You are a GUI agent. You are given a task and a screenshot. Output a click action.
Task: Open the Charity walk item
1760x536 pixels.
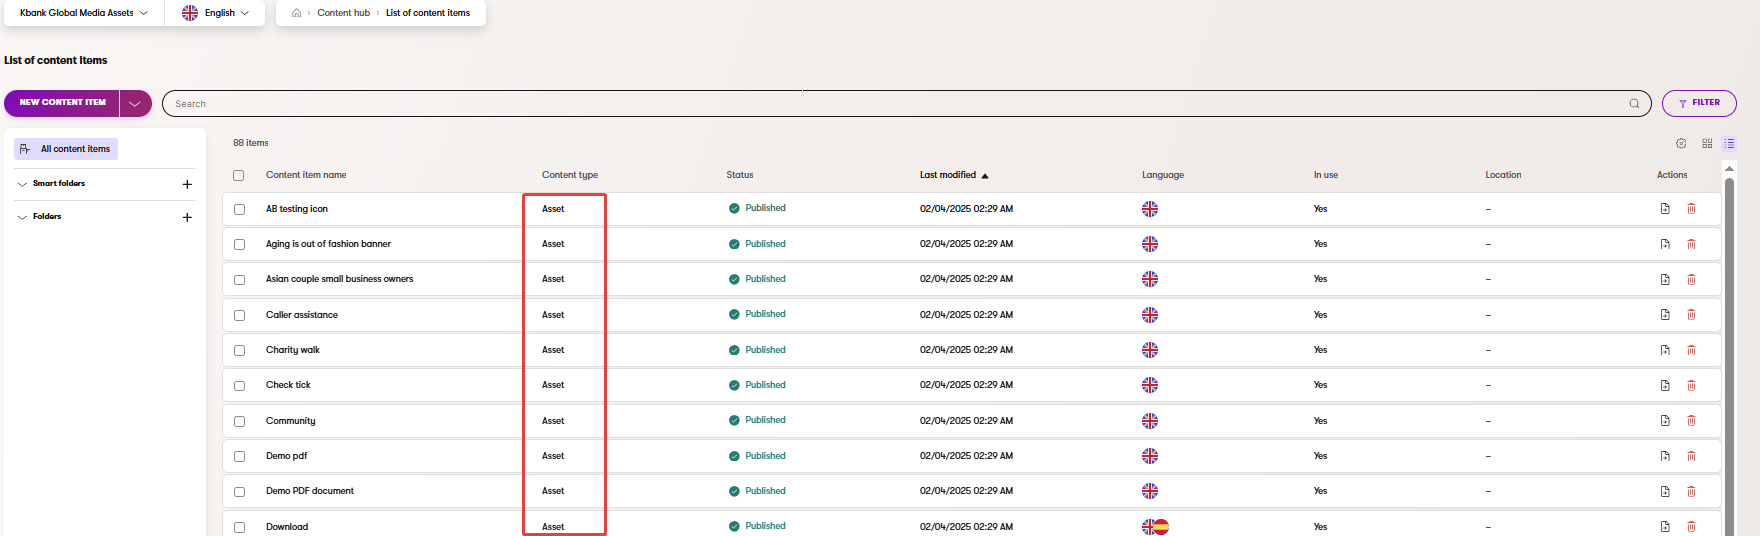pyautogui.click(x=293, y=350)
